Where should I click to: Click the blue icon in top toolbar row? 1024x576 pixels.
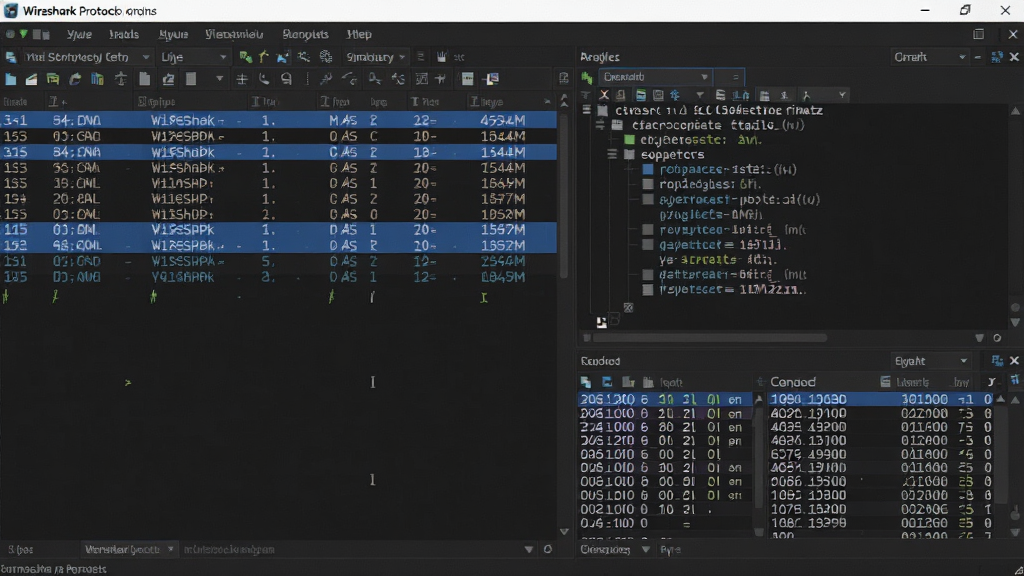point(283,57)
